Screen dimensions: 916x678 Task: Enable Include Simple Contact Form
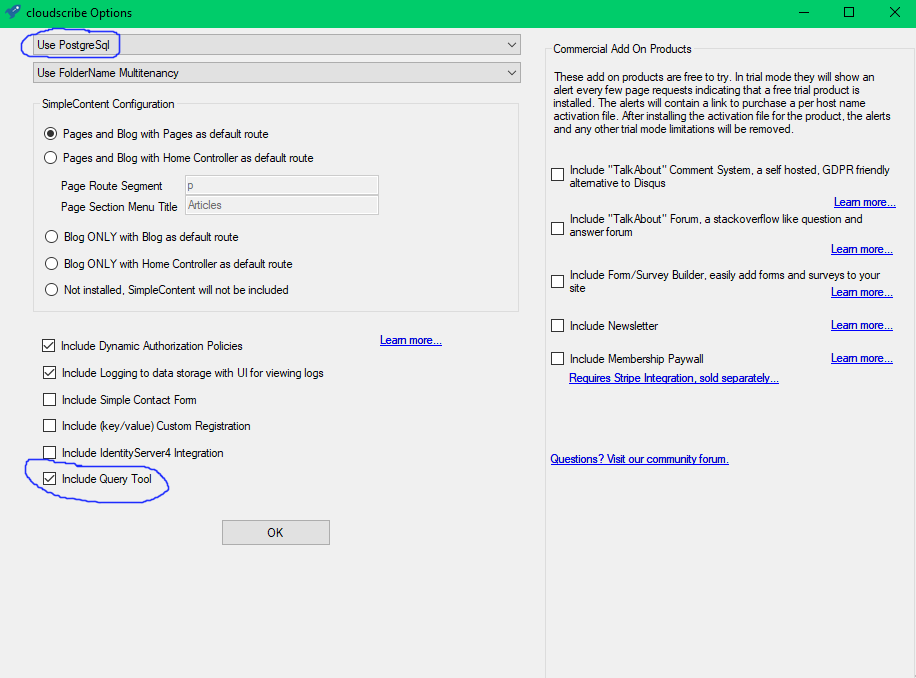(x=49, y=400)
